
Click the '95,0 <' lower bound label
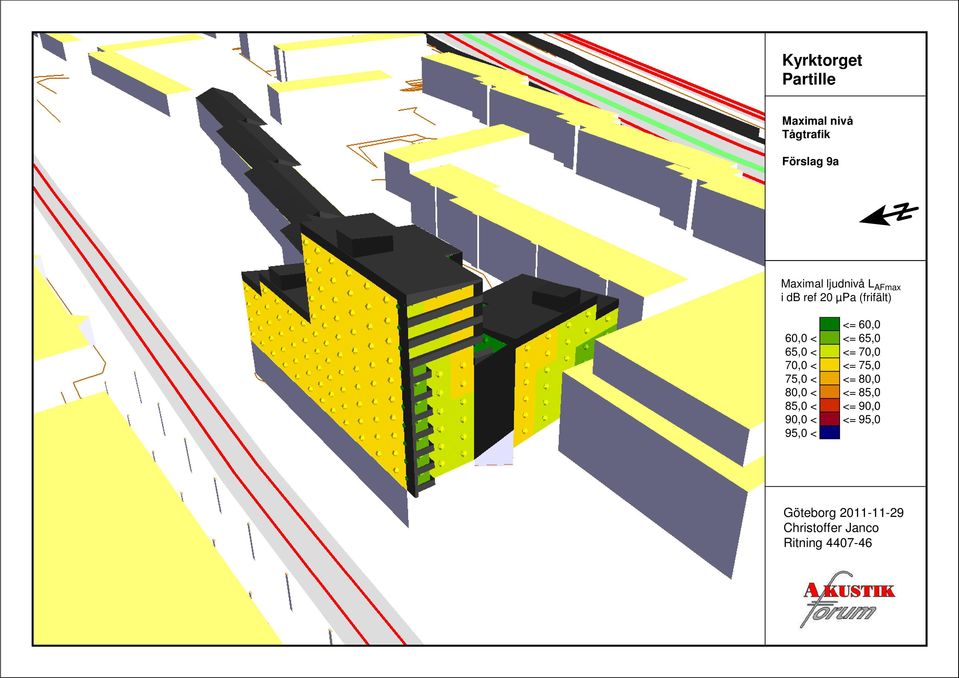(801, 433)
